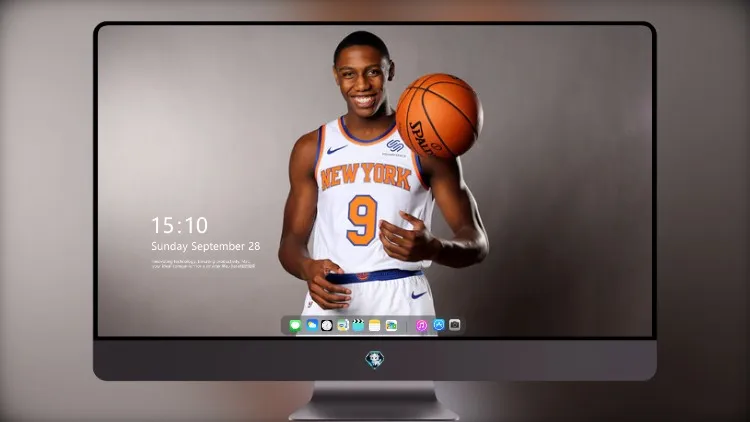The width and height of the screenshot is (750, 422).
Task: Launch the Weather app from the dock
Action: (x=312, y=325)
